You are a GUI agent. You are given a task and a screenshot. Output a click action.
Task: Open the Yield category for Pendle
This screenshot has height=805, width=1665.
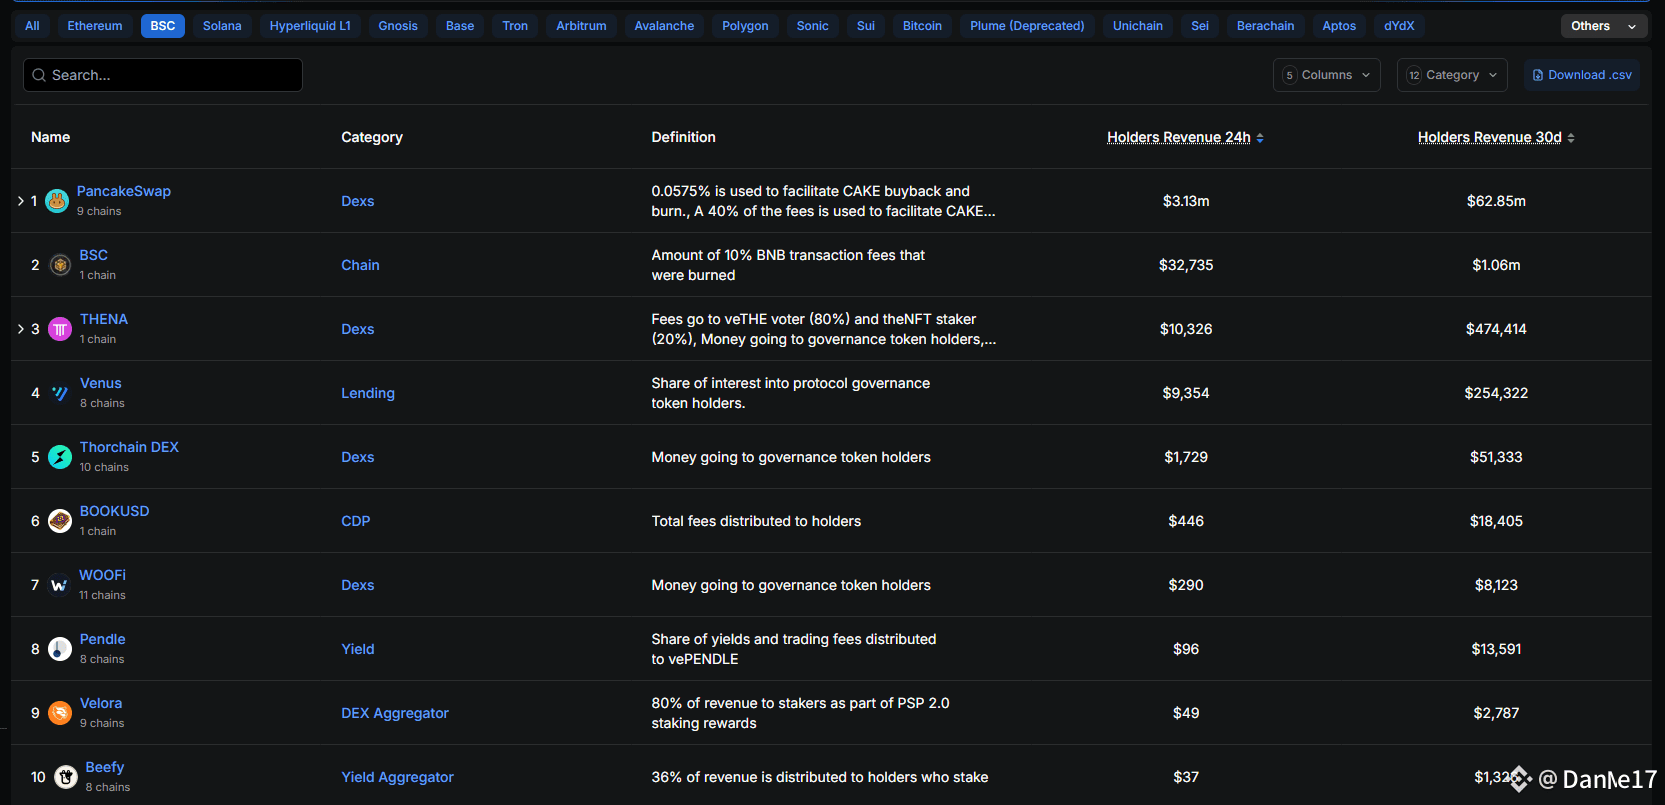[x=358, y=649]
